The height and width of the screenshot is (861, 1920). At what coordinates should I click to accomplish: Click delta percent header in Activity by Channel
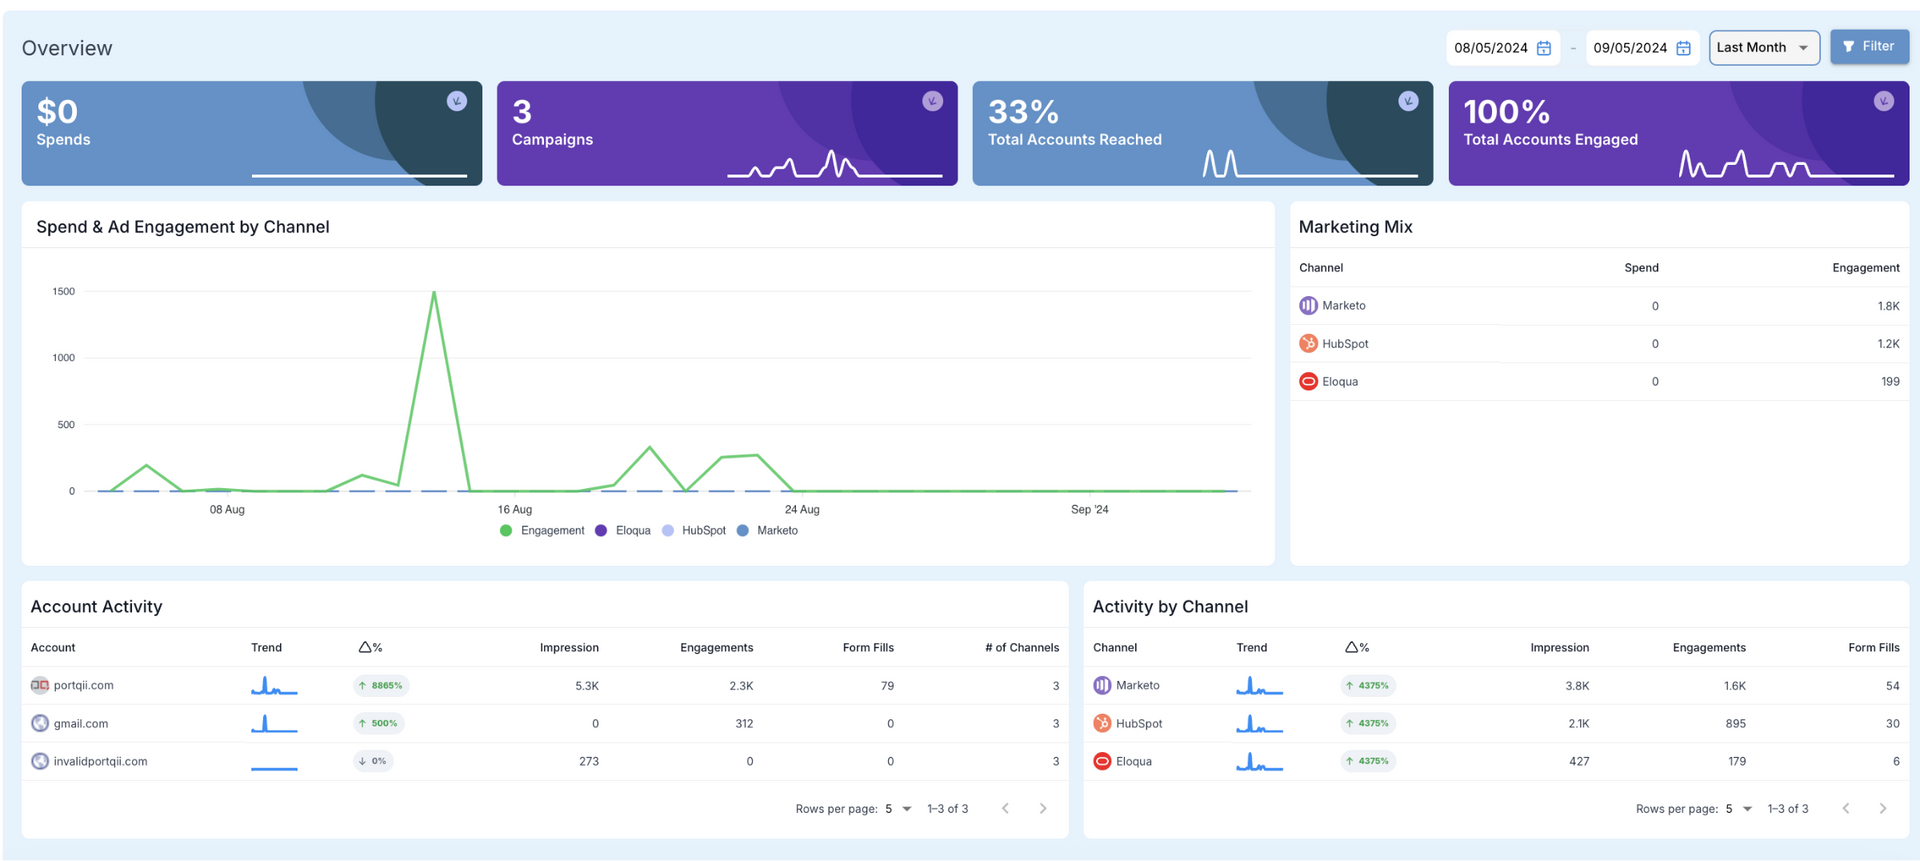click(x=1357, y=648)
